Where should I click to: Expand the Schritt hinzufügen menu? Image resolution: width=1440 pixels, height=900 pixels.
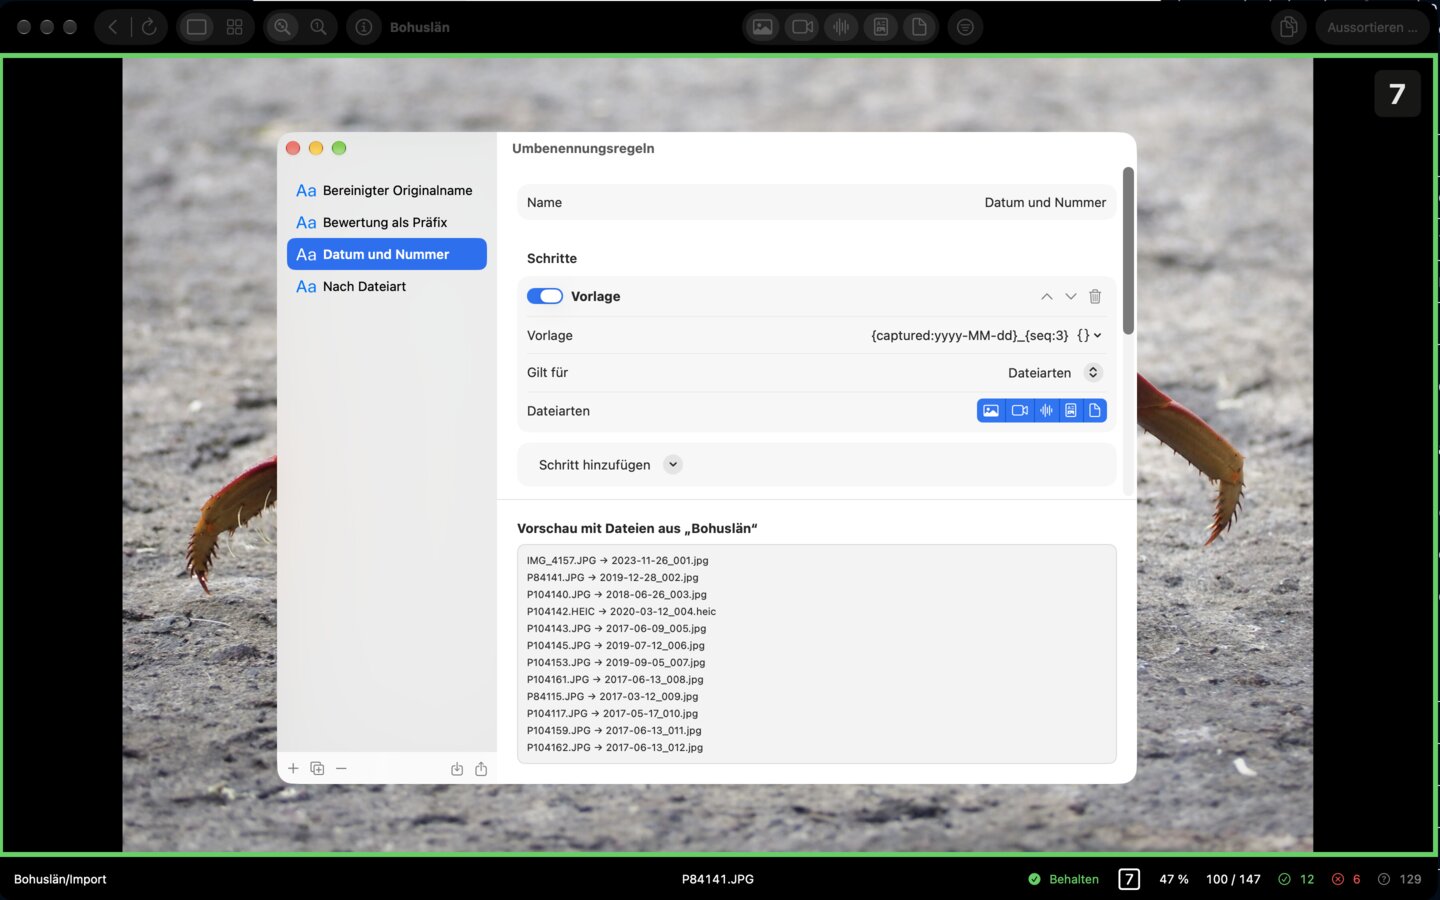click(673, 464)
